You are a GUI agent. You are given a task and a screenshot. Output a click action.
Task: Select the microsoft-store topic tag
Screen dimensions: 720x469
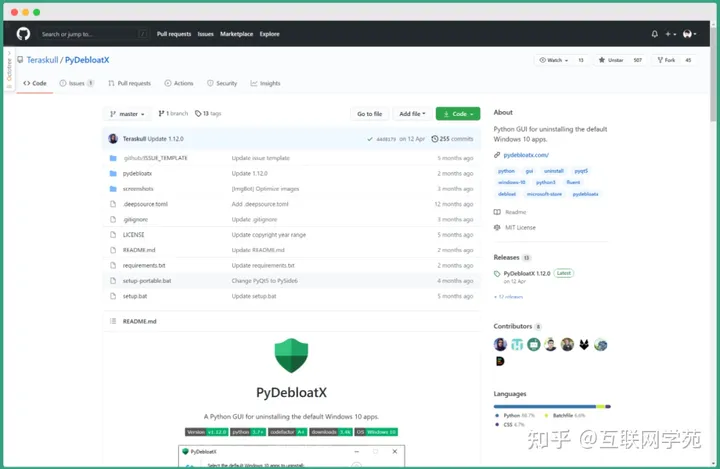(544, 194)
